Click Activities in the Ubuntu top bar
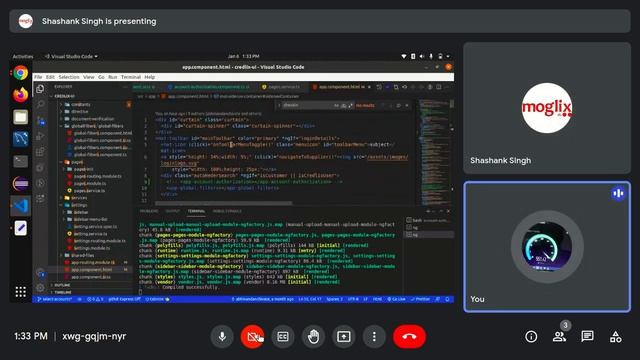This screenshot has height=360, width=640. click(x=23, y=56)
